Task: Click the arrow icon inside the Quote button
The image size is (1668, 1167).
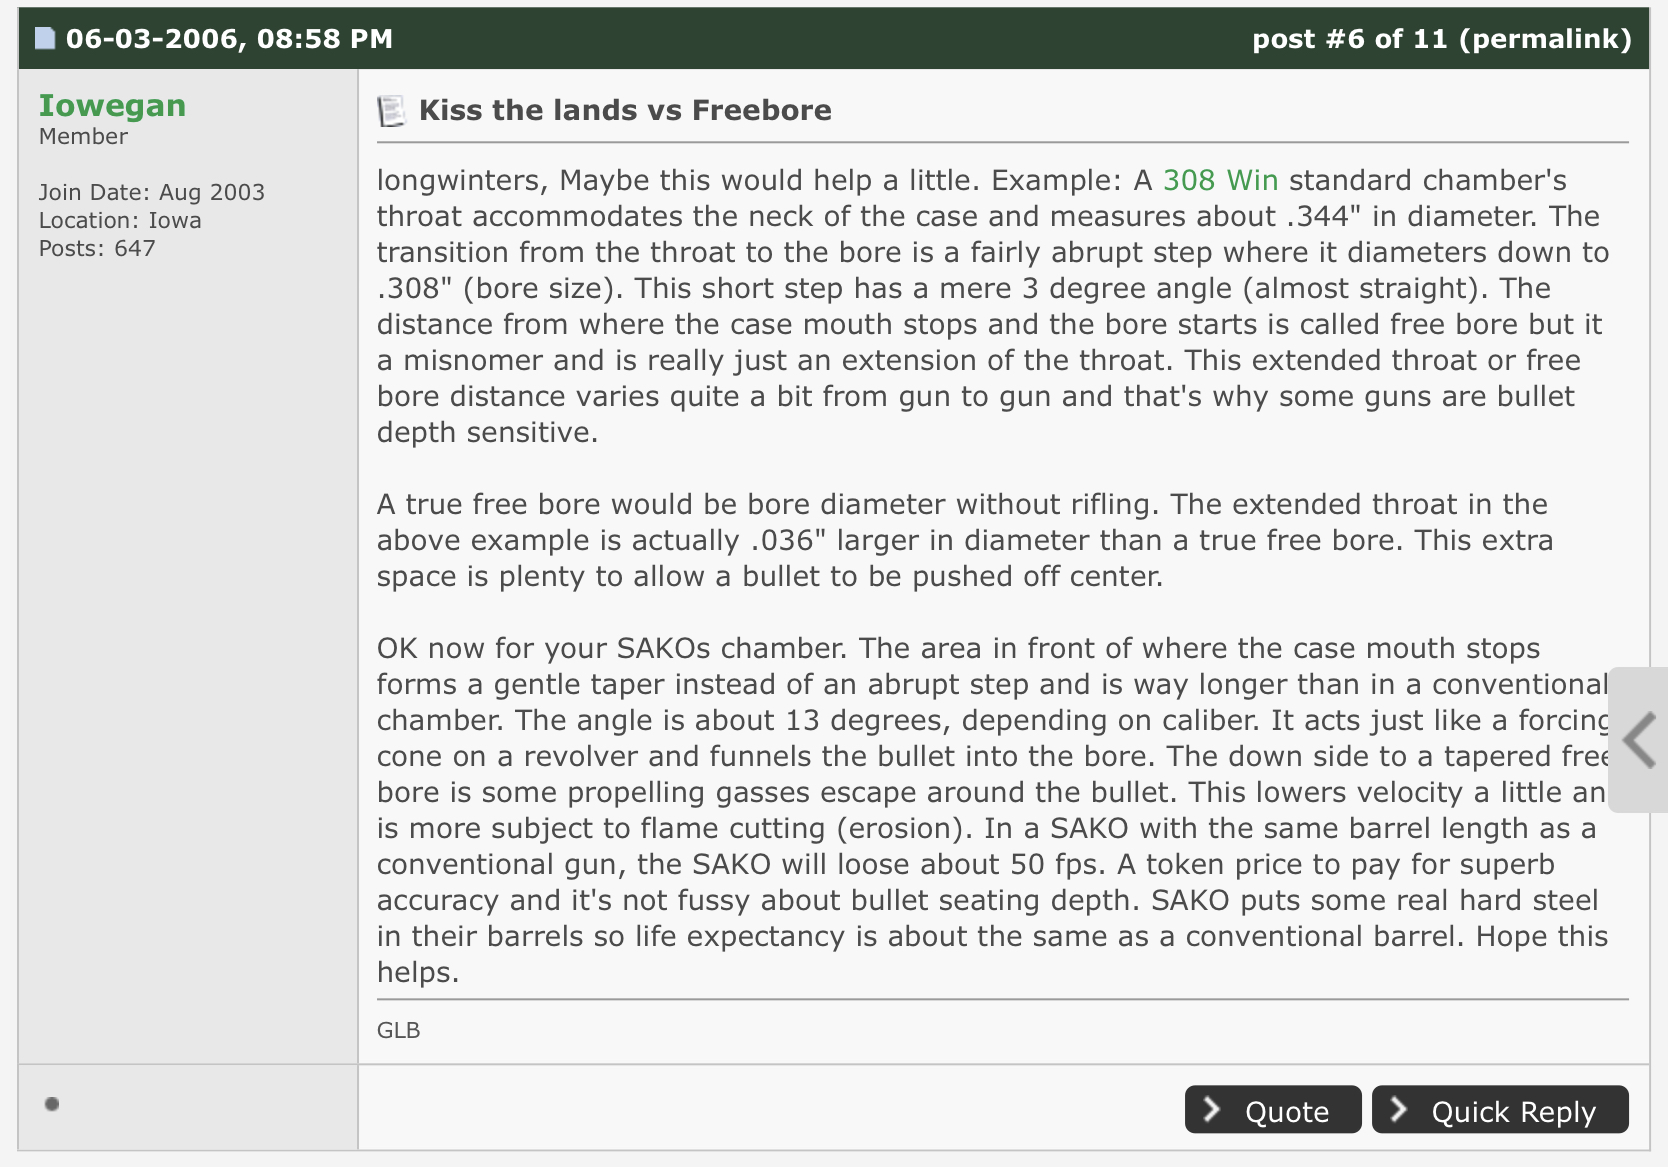Action: click(1212, 1109)
